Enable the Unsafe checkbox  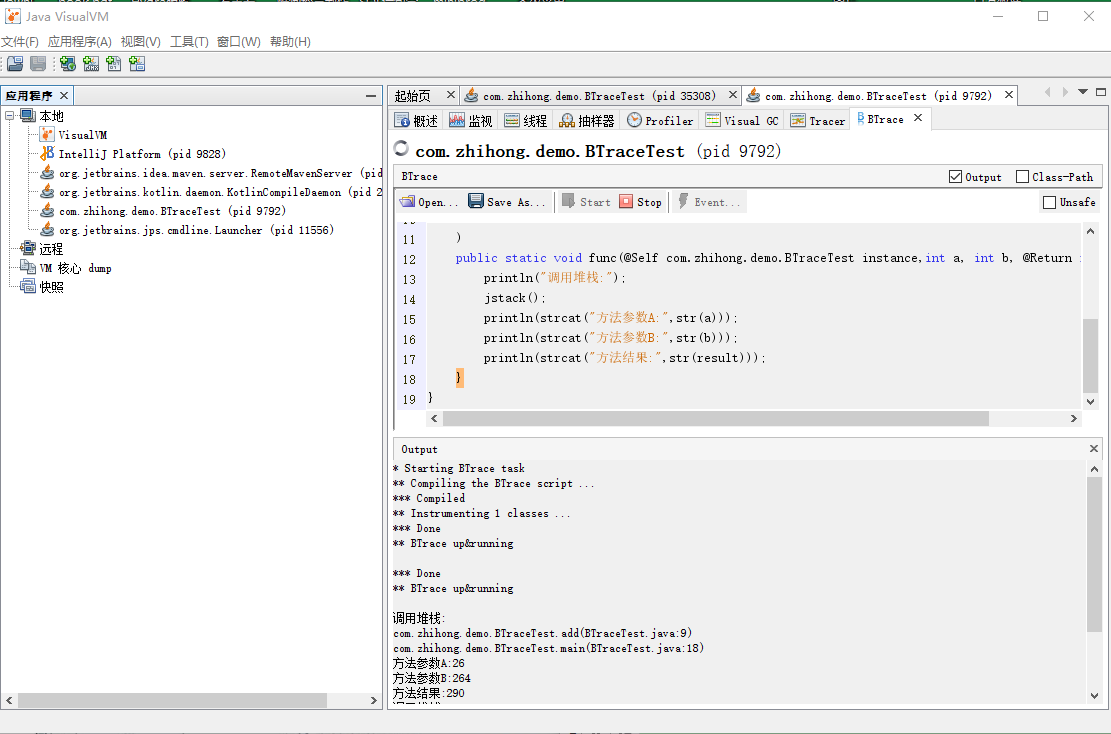(1049, 202)
